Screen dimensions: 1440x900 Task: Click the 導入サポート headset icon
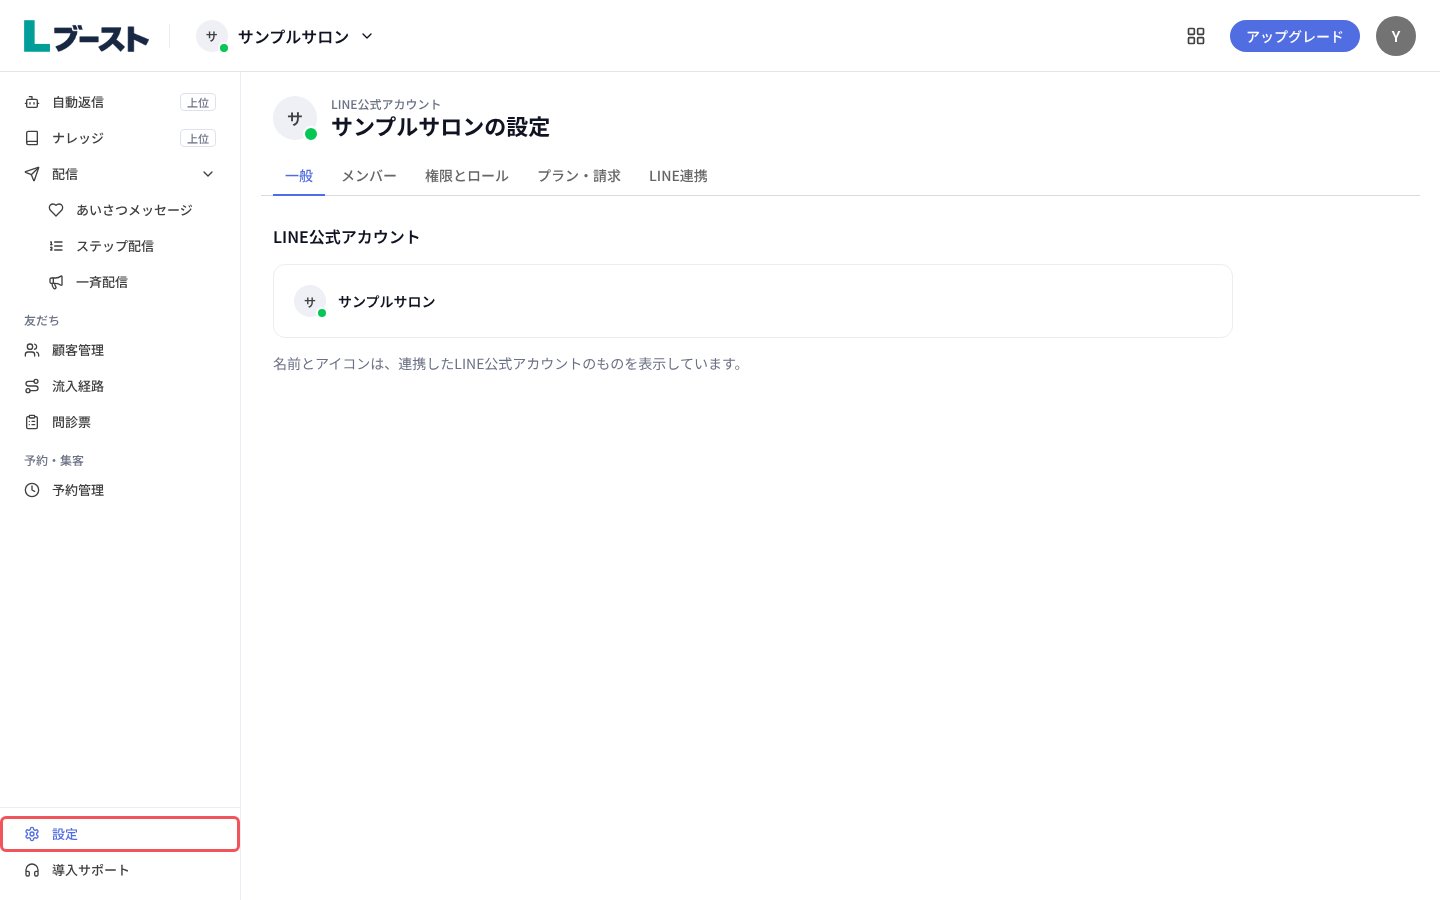click(32, 870)
